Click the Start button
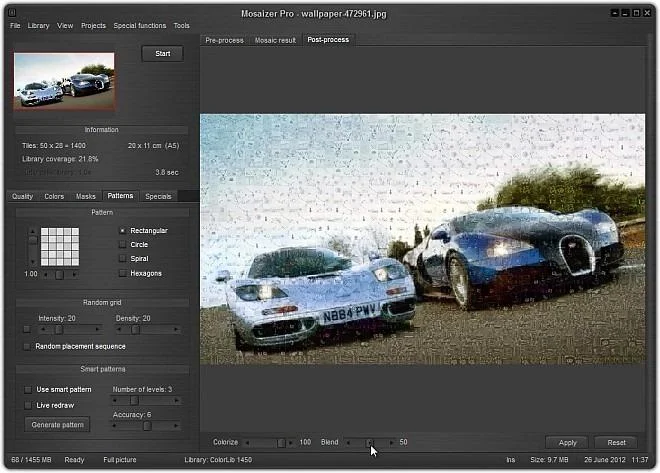Viewport: 660px width, 473px height. click(x=163, y=54)
